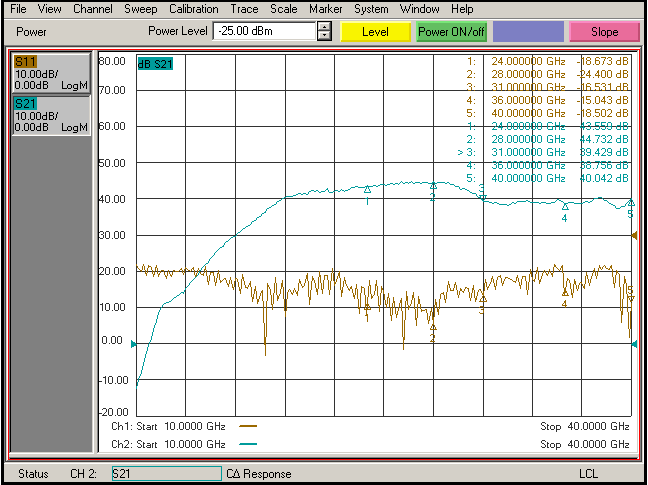The width and height of the screenshot is (648, 485).
Task: Click the -20.00 y-axis scale label
Action: (114, 412)
